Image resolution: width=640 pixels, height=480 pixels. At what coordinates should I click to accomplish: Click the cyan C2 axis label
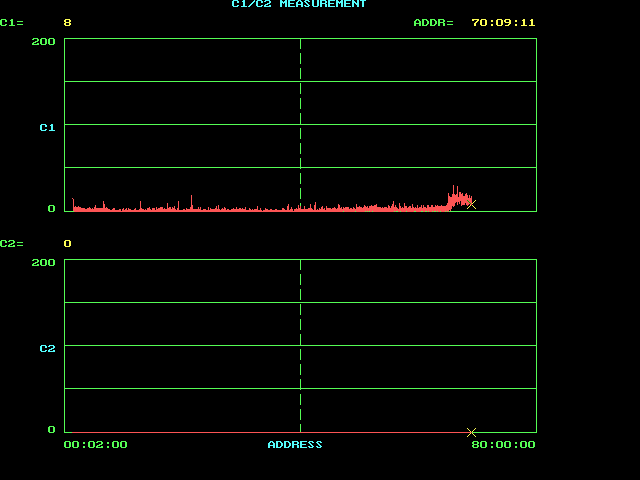click(47, 349)
